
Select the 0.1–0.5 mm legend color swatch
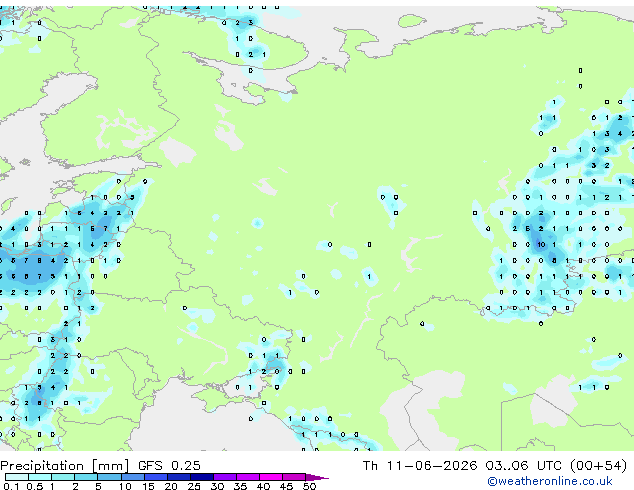[x=17, y=477]
